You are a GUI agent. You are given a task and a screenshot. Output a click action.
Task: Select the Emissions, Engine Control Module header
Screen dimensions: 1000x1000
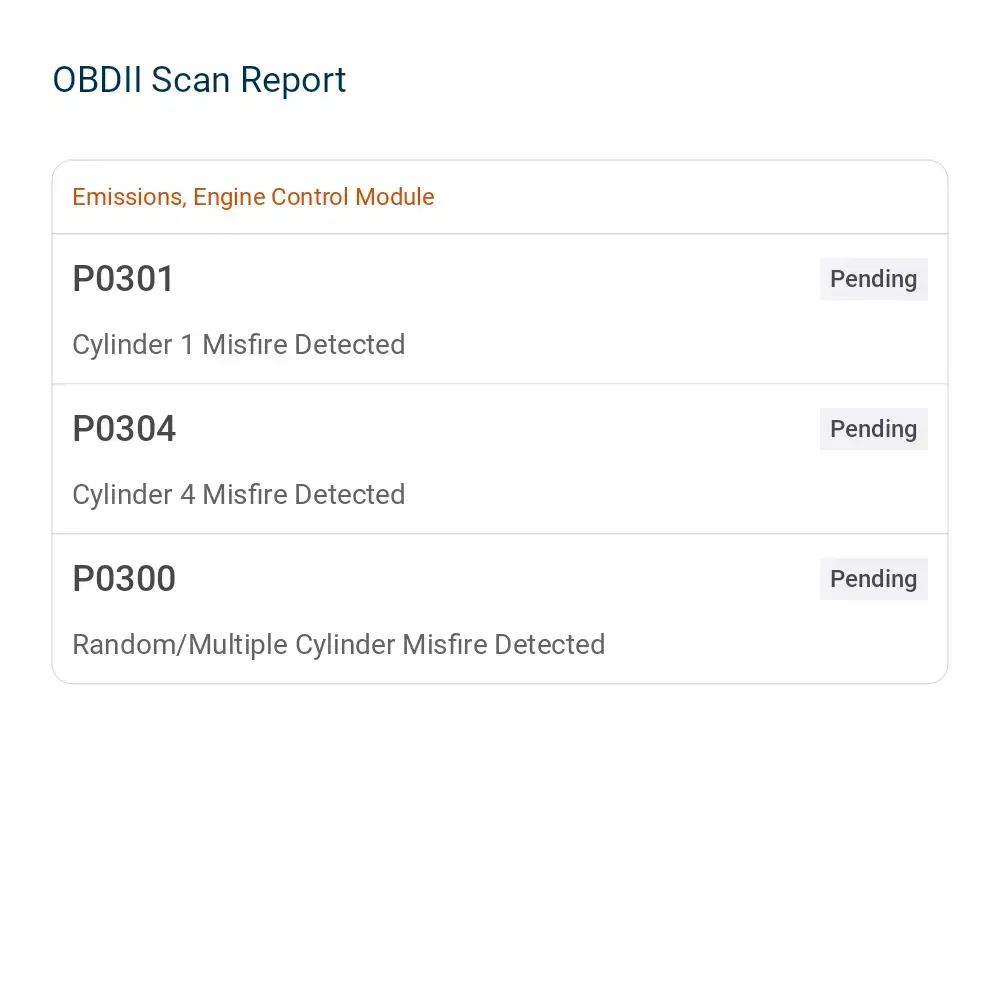500,197
